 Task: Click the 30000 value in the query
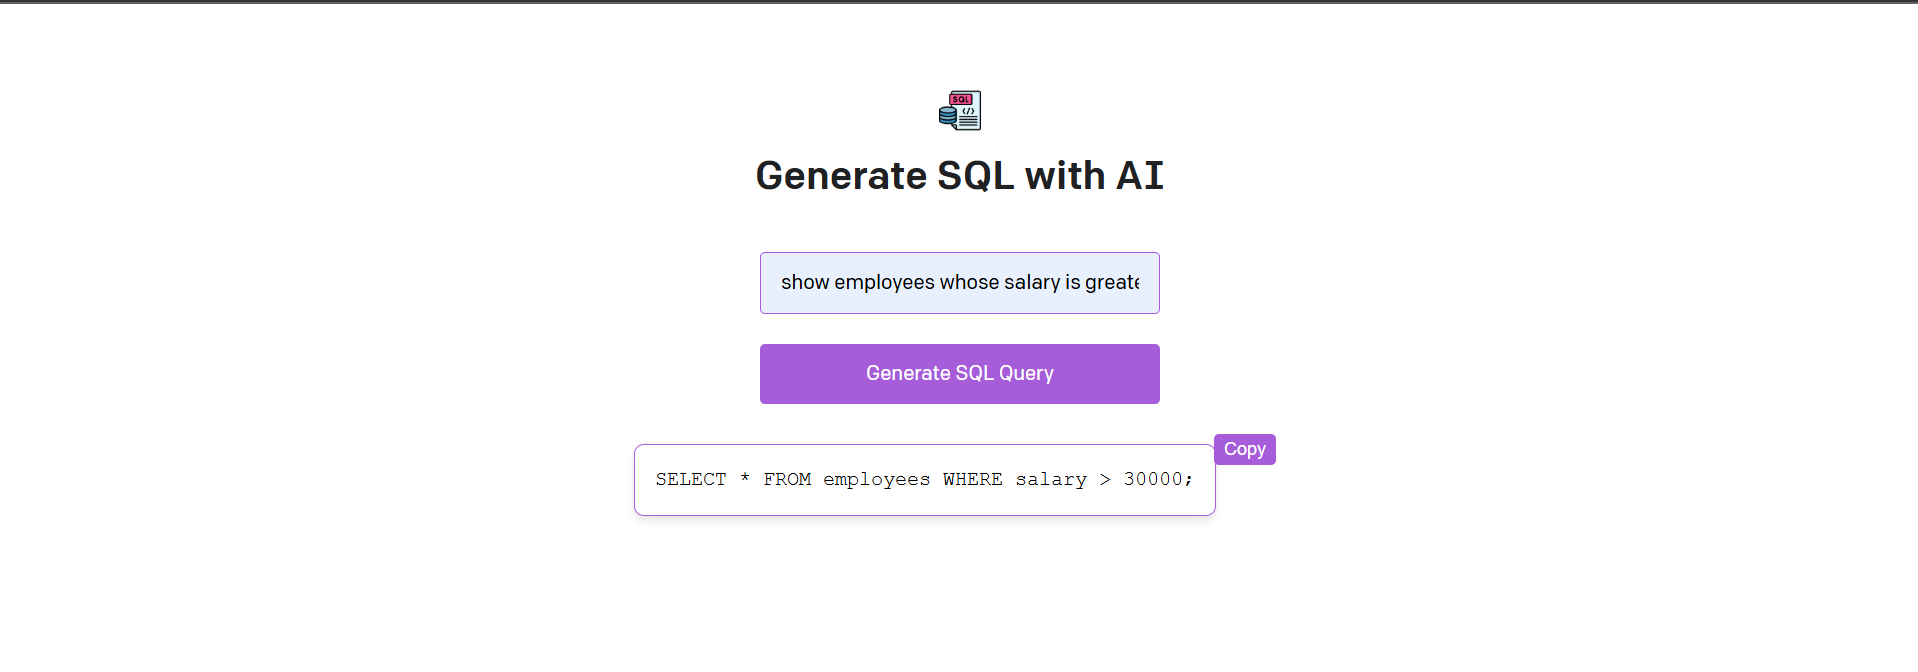(1153, 480)
